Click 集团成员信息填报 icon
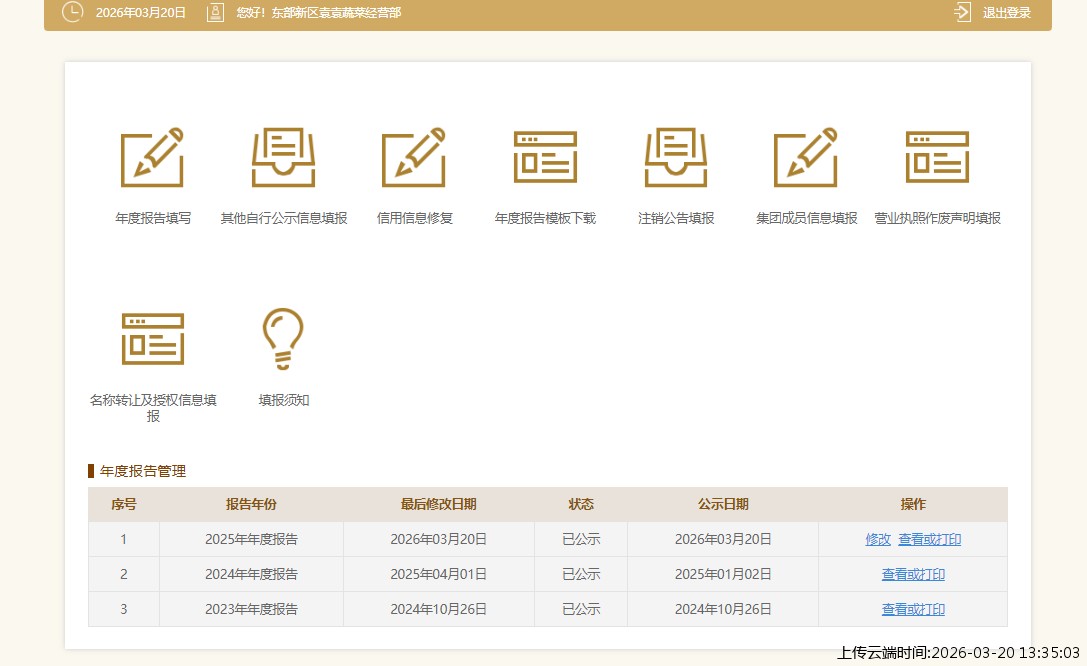Screen dimensions: 1087x666 806,158
